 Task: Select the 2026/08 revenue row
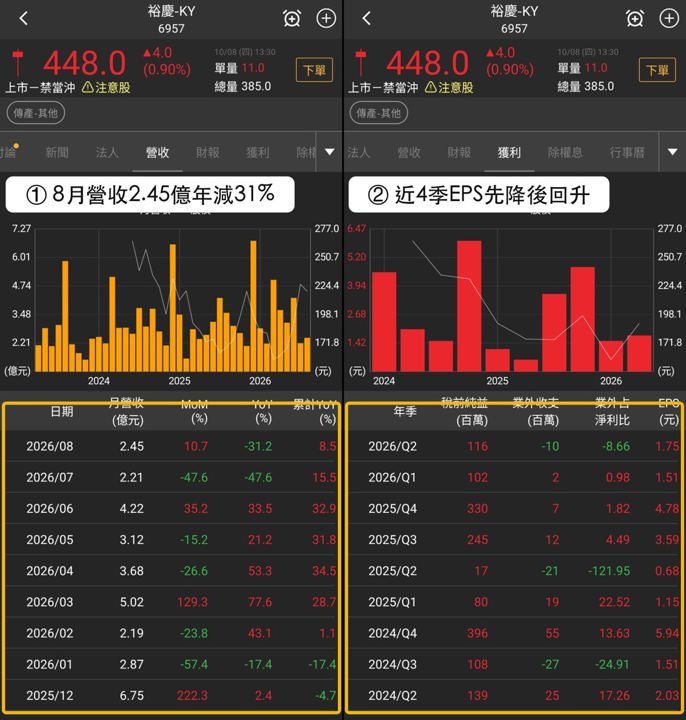[x=171, y=446]
